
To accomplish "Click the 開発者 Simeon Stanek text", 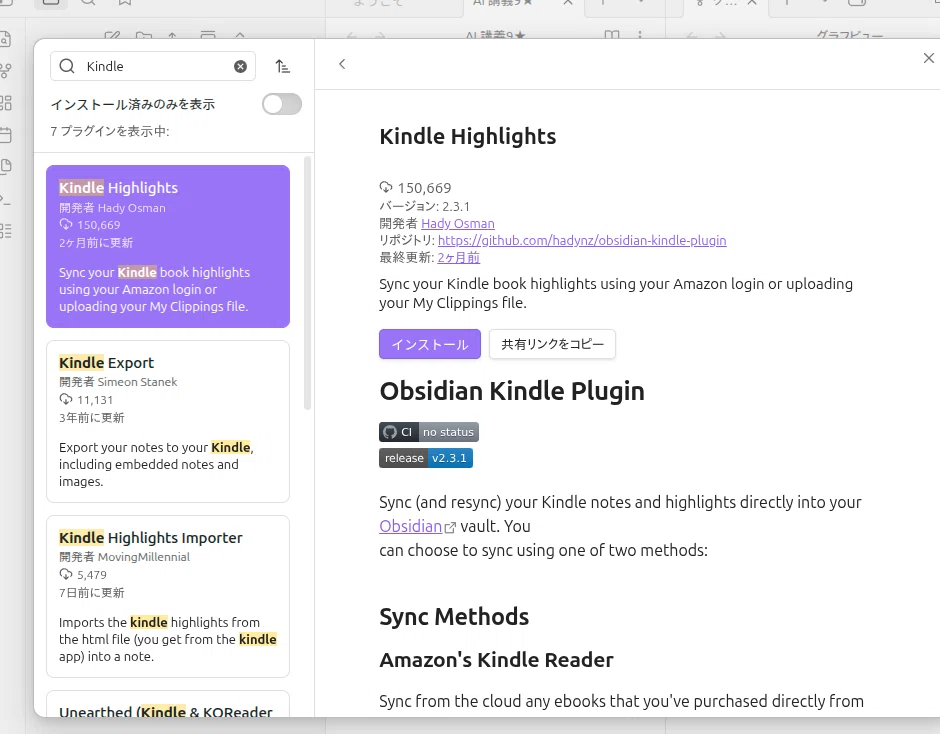I will 118,382.
